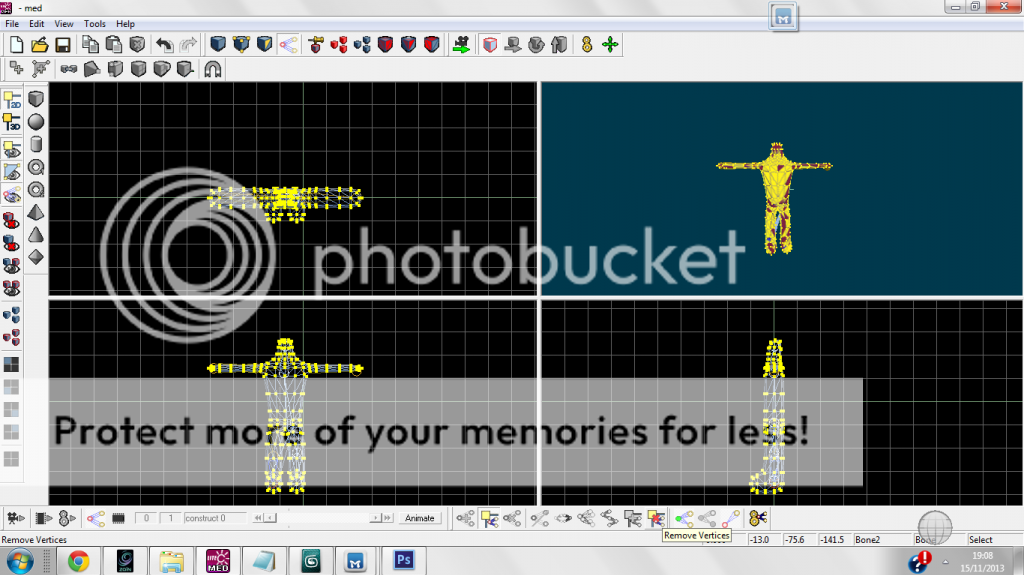This screenshot has height=575, width=1024.
Task: Undo the last action
Action: (x=165, y=44)
